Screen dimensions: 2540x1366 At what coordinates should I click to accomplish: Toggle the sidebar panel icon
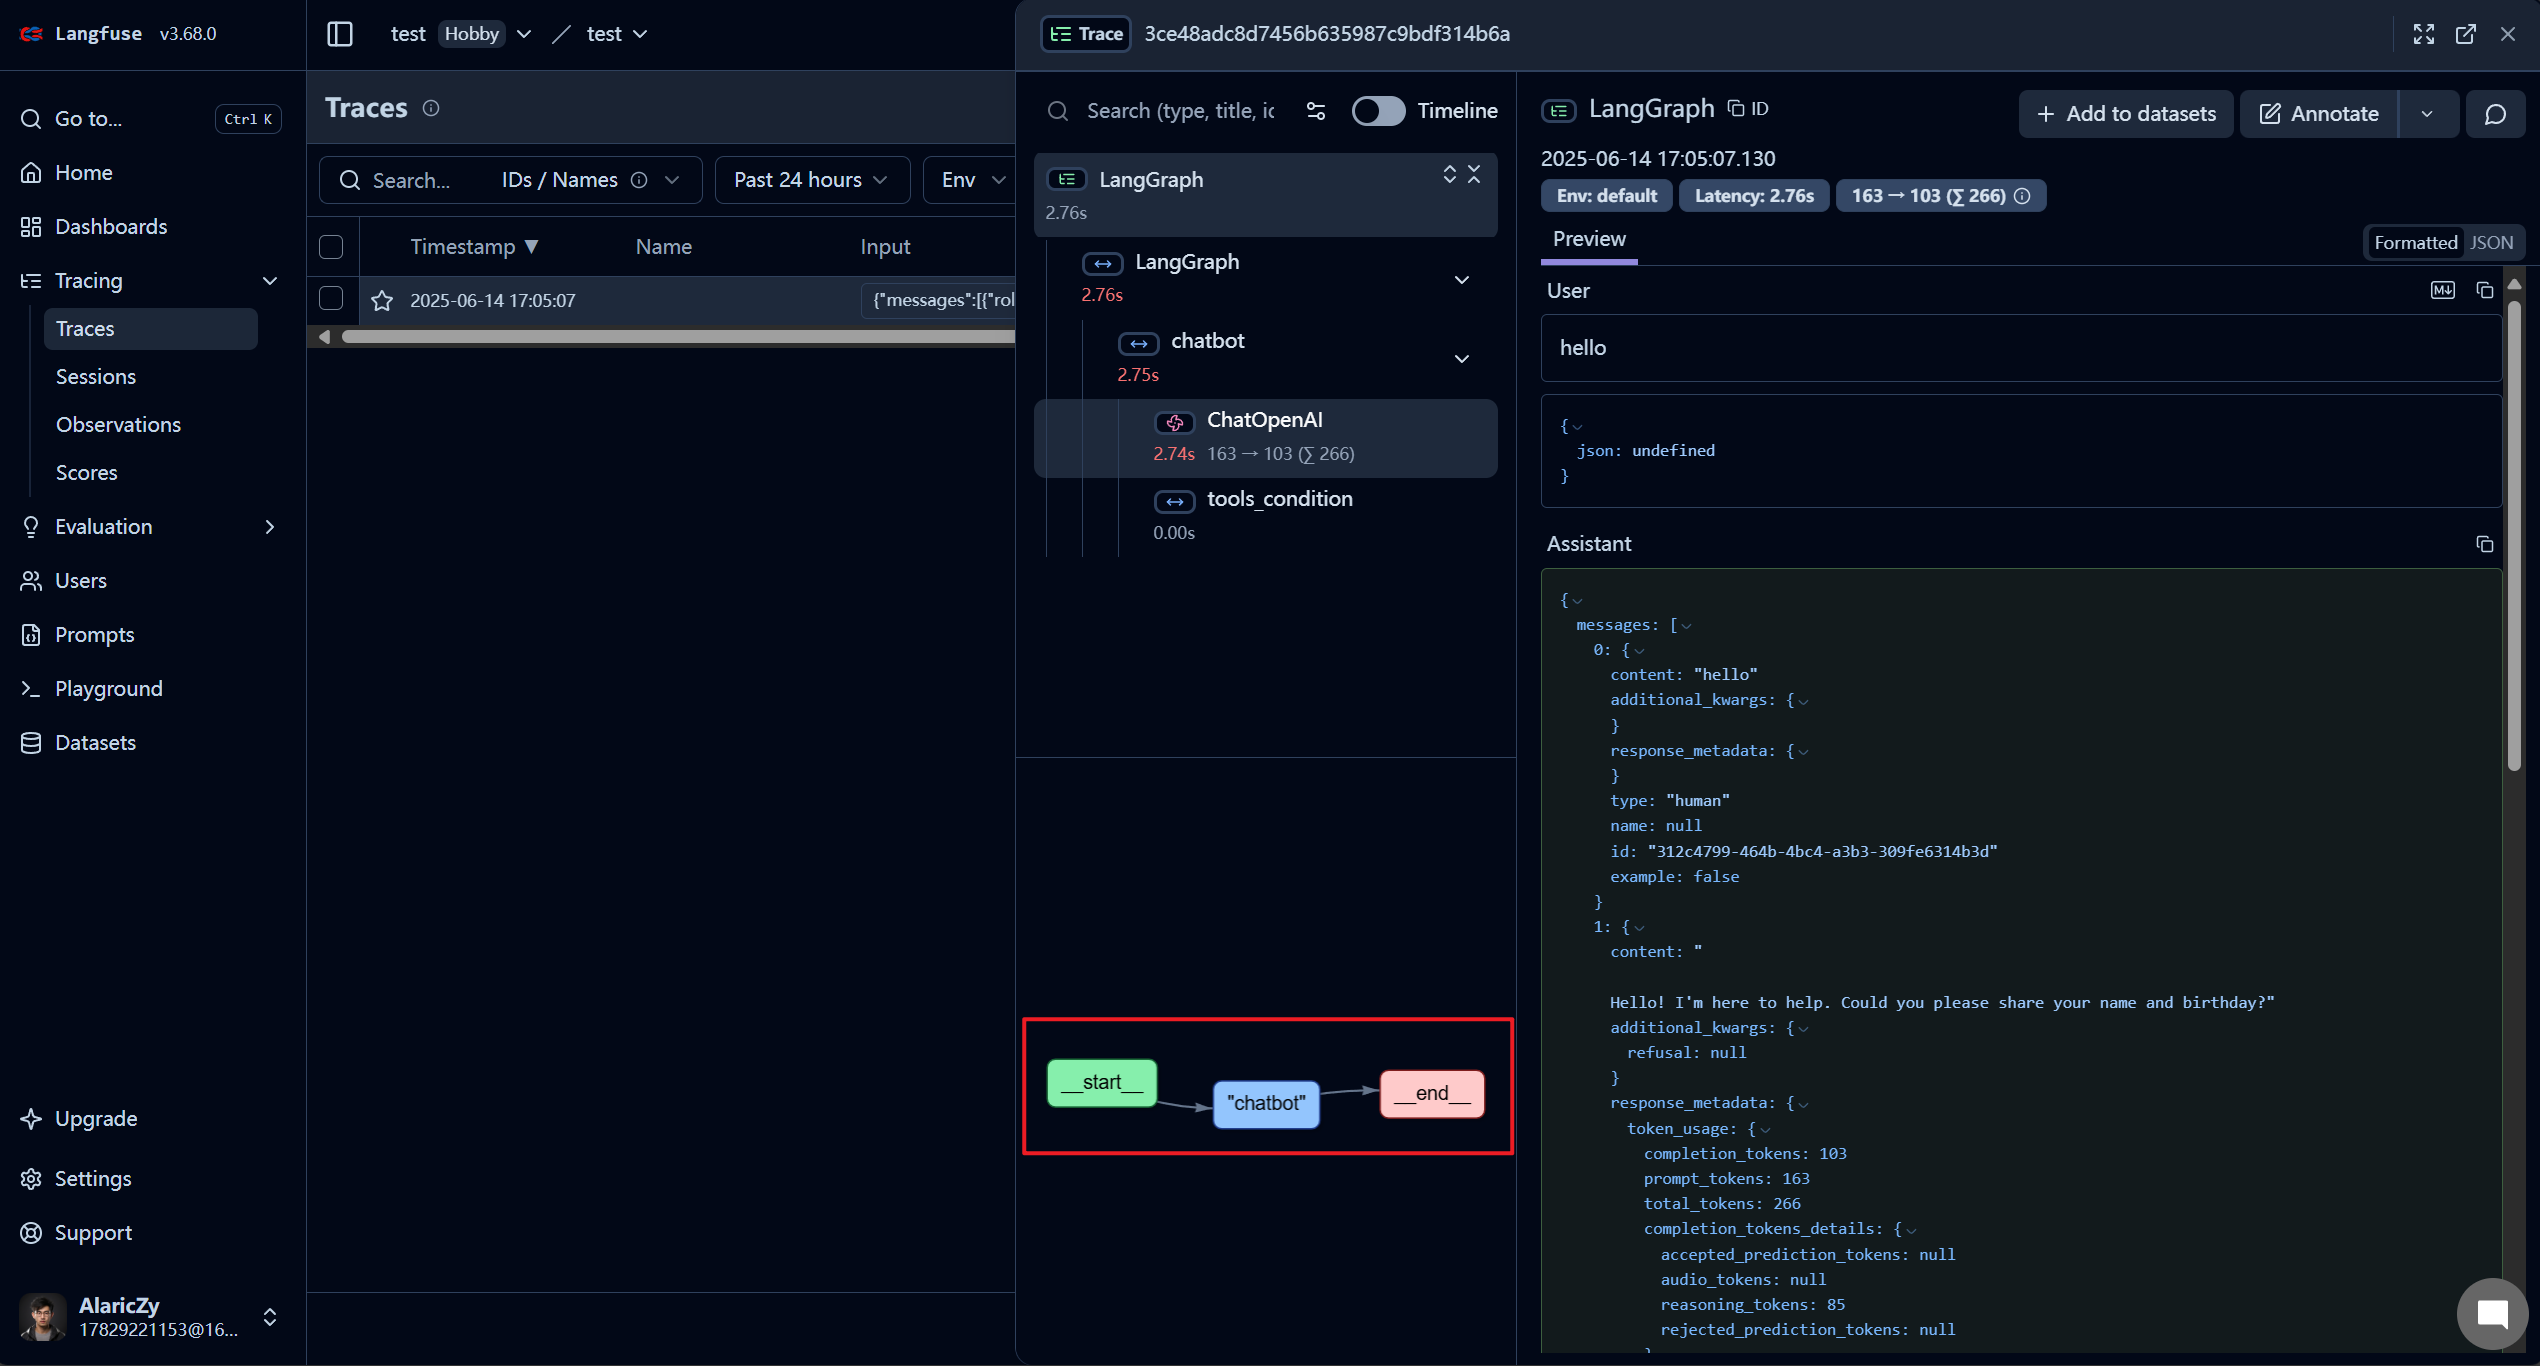pos(340,34)
